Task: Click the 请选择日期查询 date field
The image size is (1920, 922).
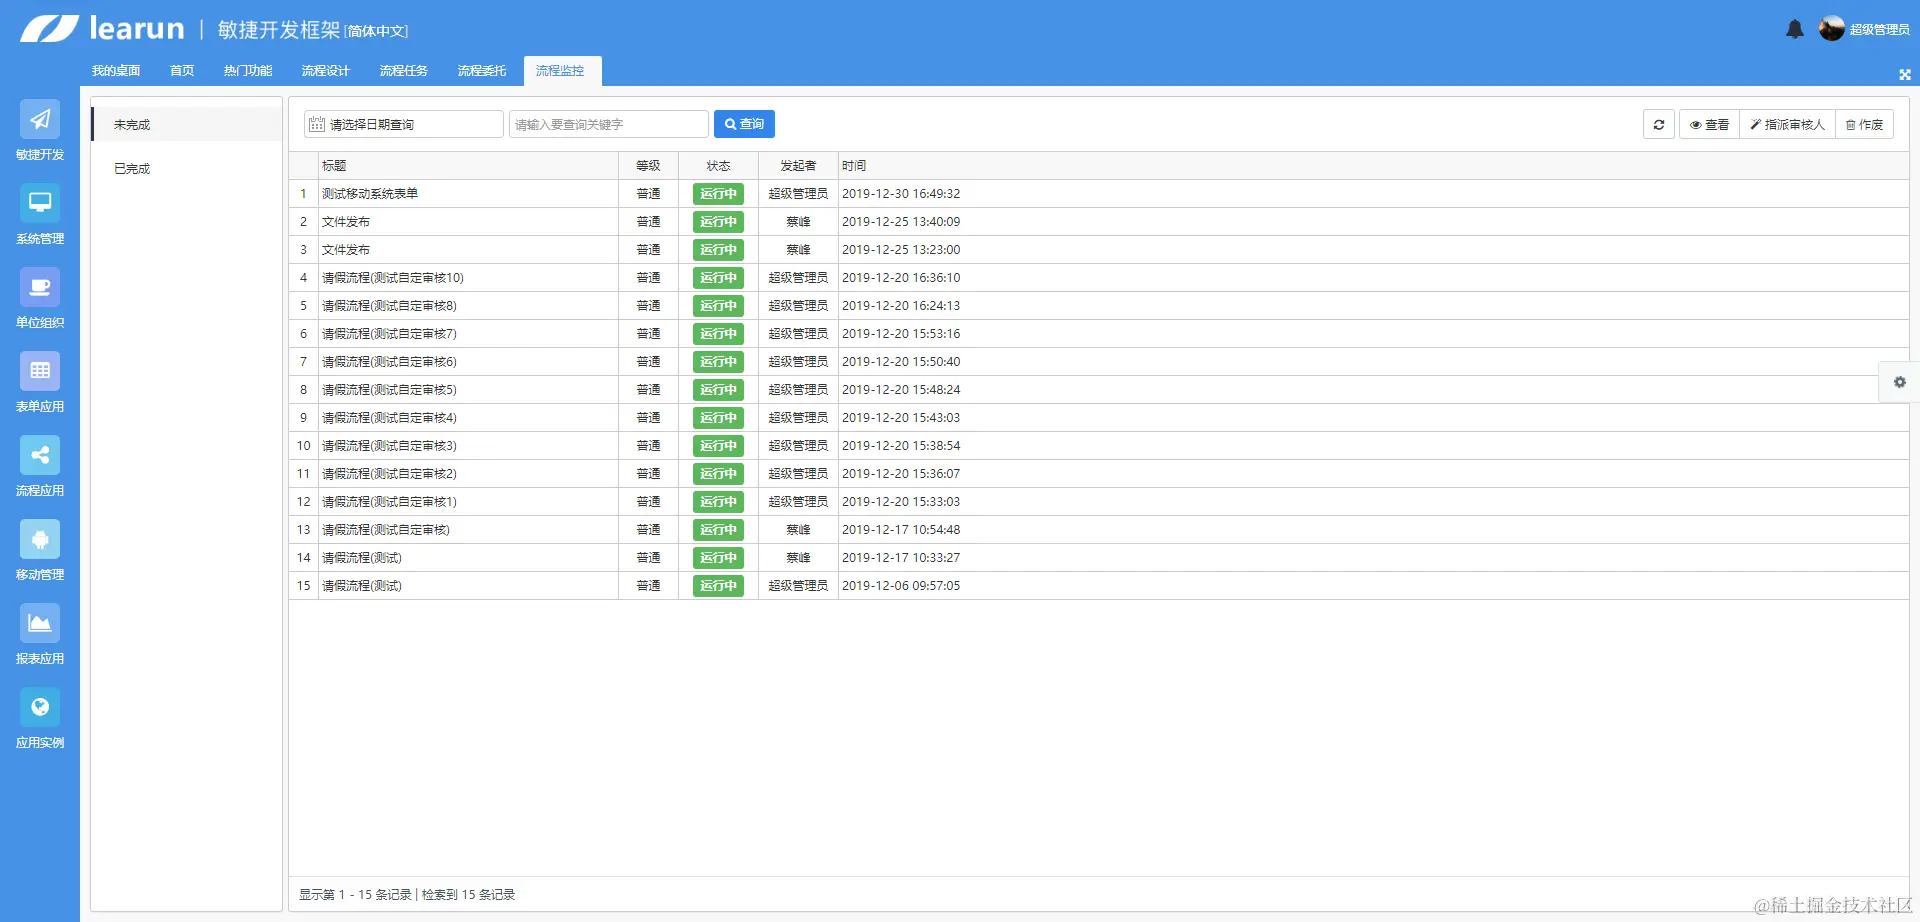Action: (x=404, y=124)
